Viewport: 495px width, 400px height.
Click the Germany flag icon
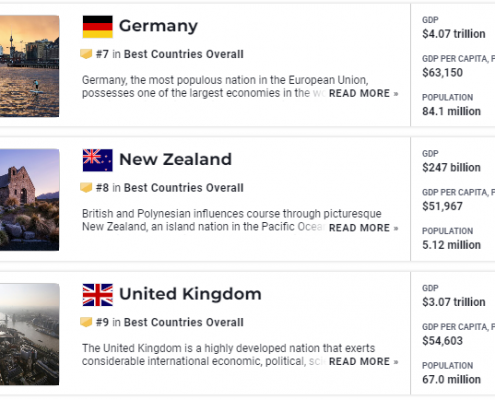98,27
